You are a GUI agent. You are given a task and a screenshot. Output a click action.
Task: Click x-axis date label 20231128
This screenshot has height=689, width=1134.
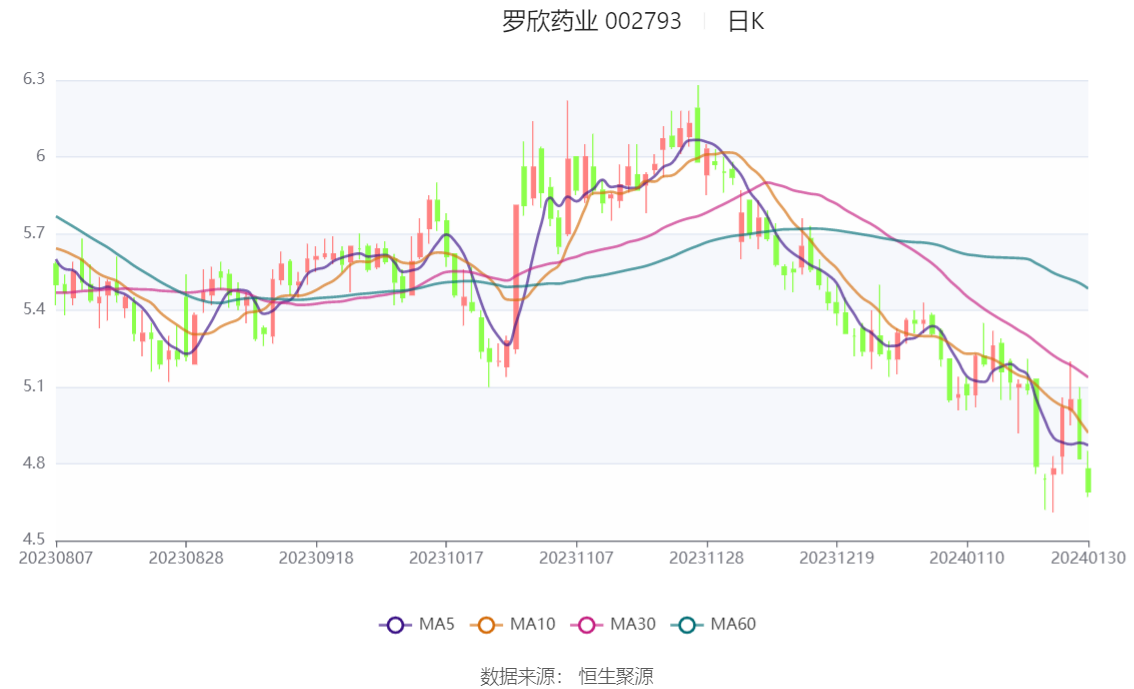point(707,558)
